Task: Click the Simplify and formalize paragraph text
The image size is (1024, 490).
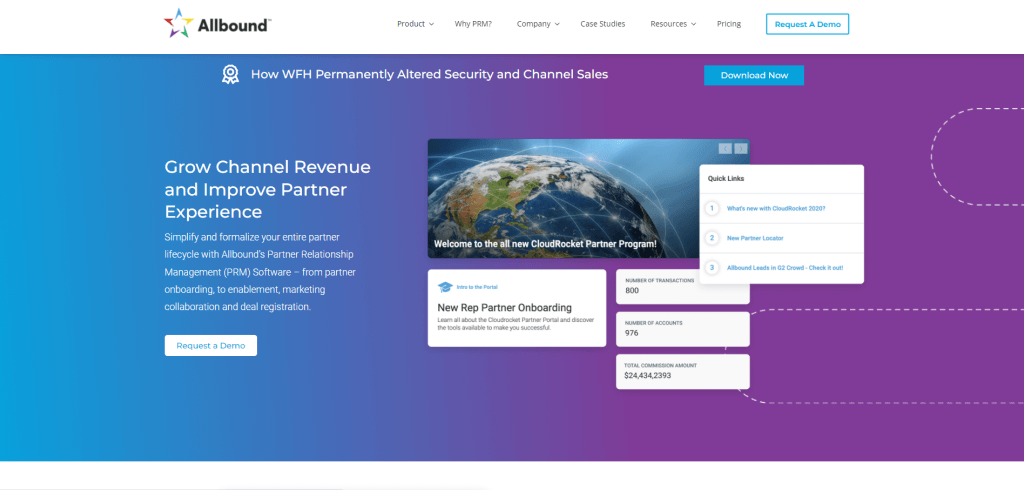Action: click(260, 272)
